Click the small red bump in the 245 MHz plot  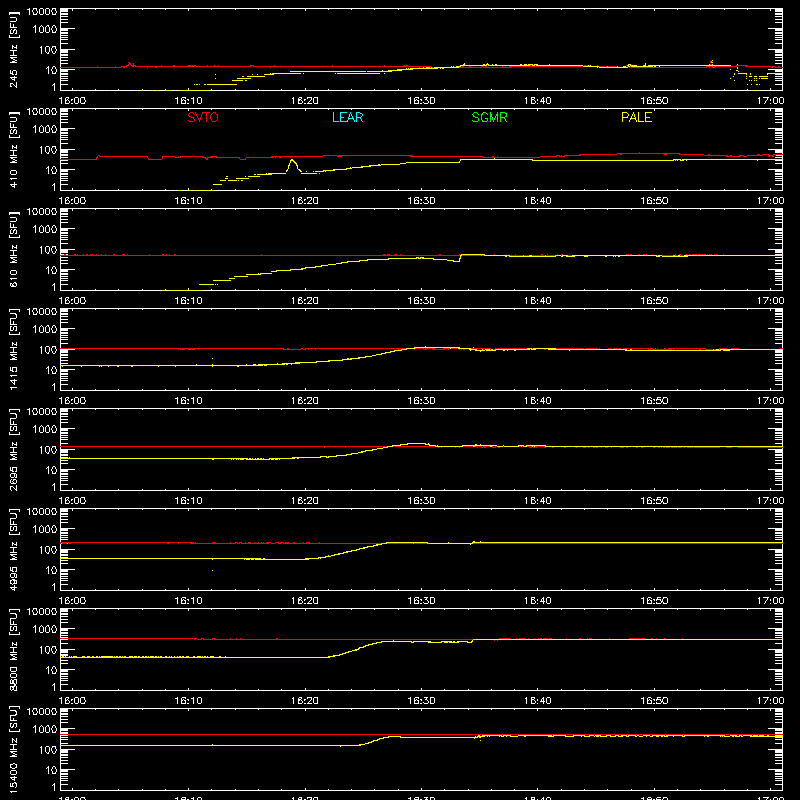tap(130, 64)
